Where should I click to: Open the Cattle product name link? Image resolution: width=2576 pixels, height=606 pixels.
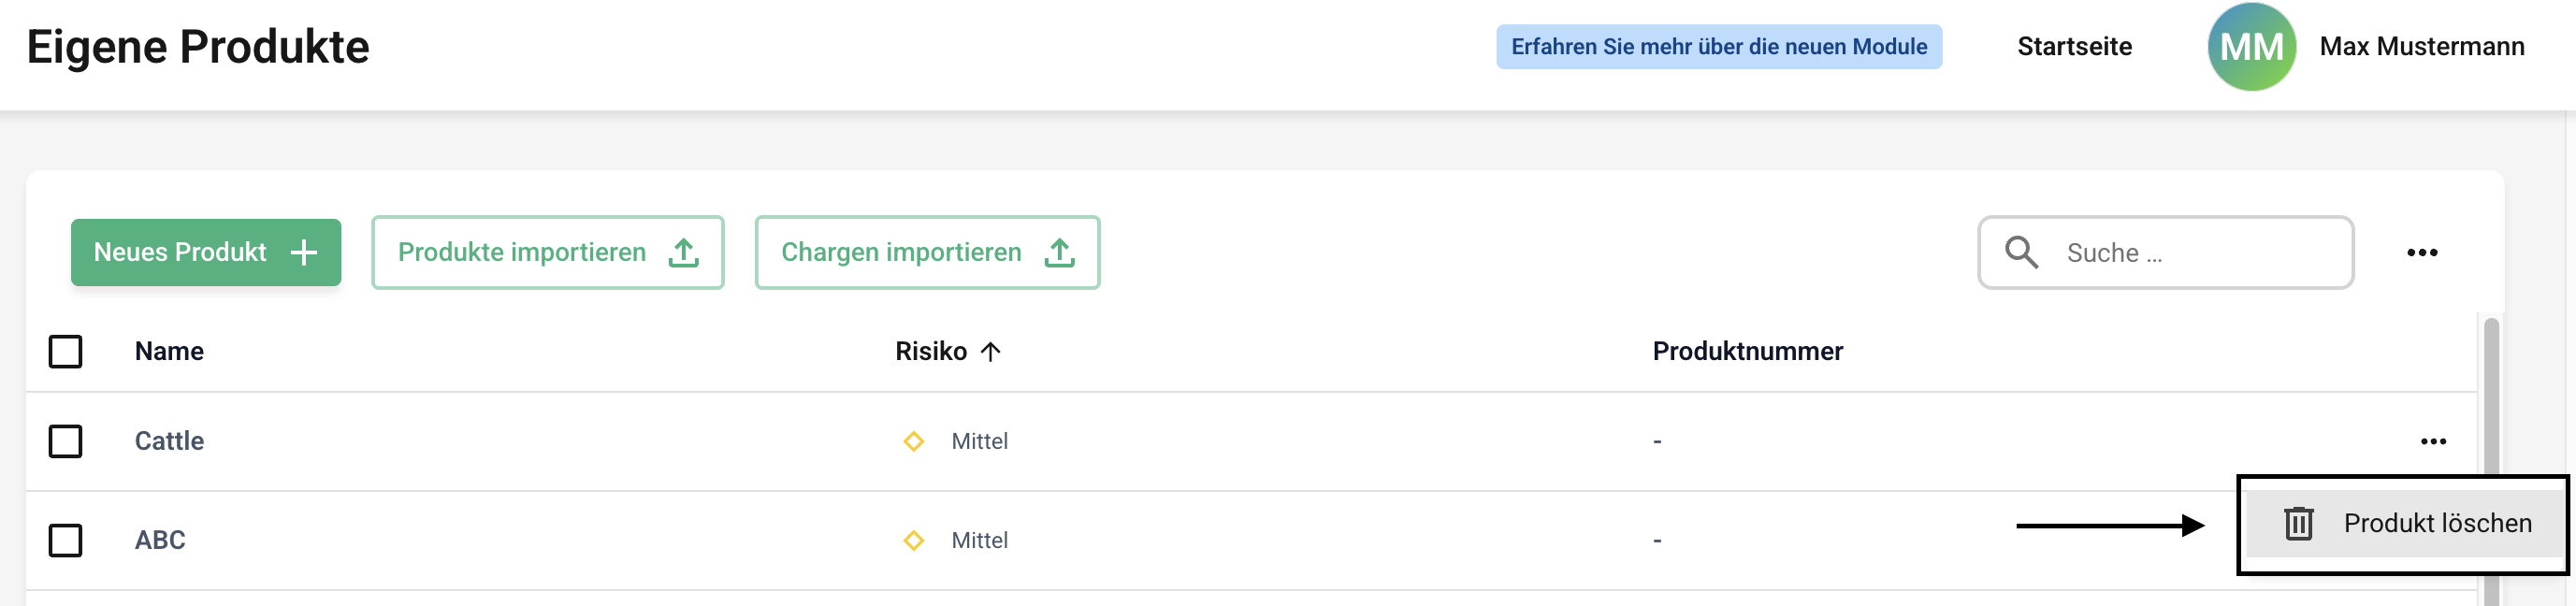click(169, 441)
